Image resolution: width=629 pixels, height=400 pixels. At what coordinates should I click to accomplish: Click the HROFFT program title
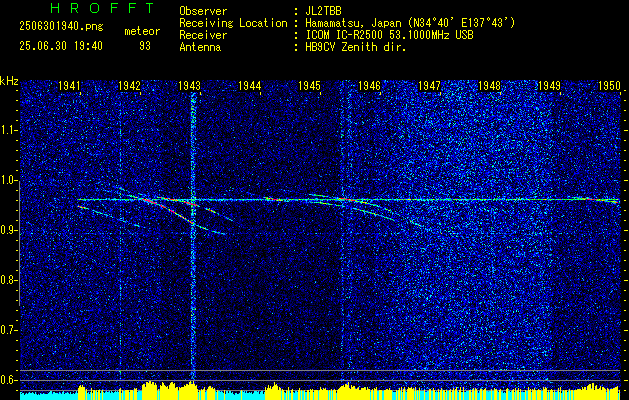(x=102, y=8)
